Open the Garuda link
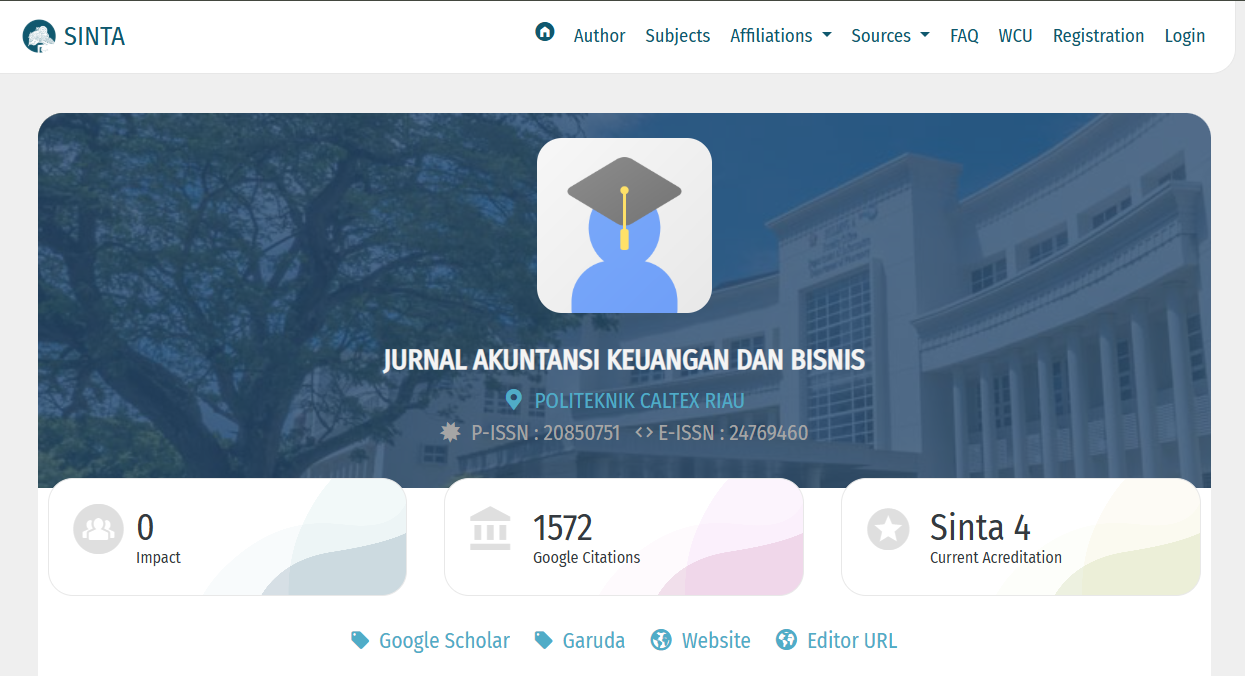This screenshot has width=1245, height=676. [594, 640]
